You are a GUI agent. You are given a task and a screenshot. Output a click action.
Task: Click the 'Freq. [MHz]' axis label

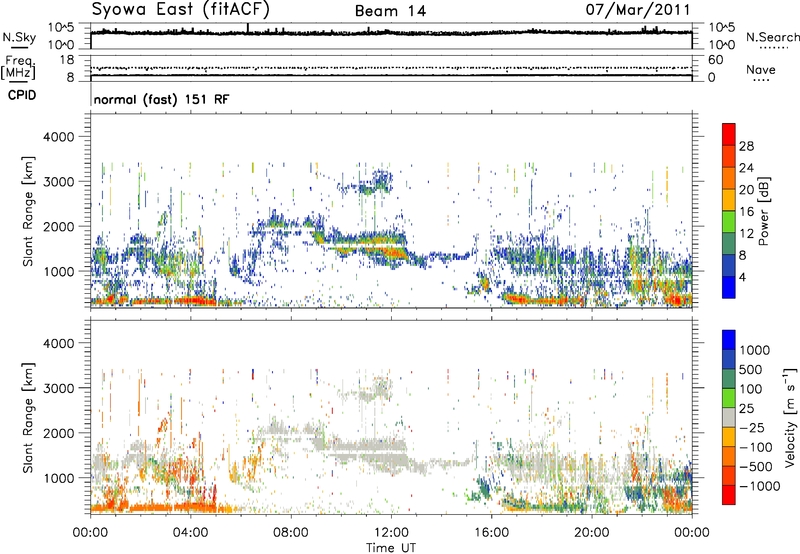[x=18, y=68]
